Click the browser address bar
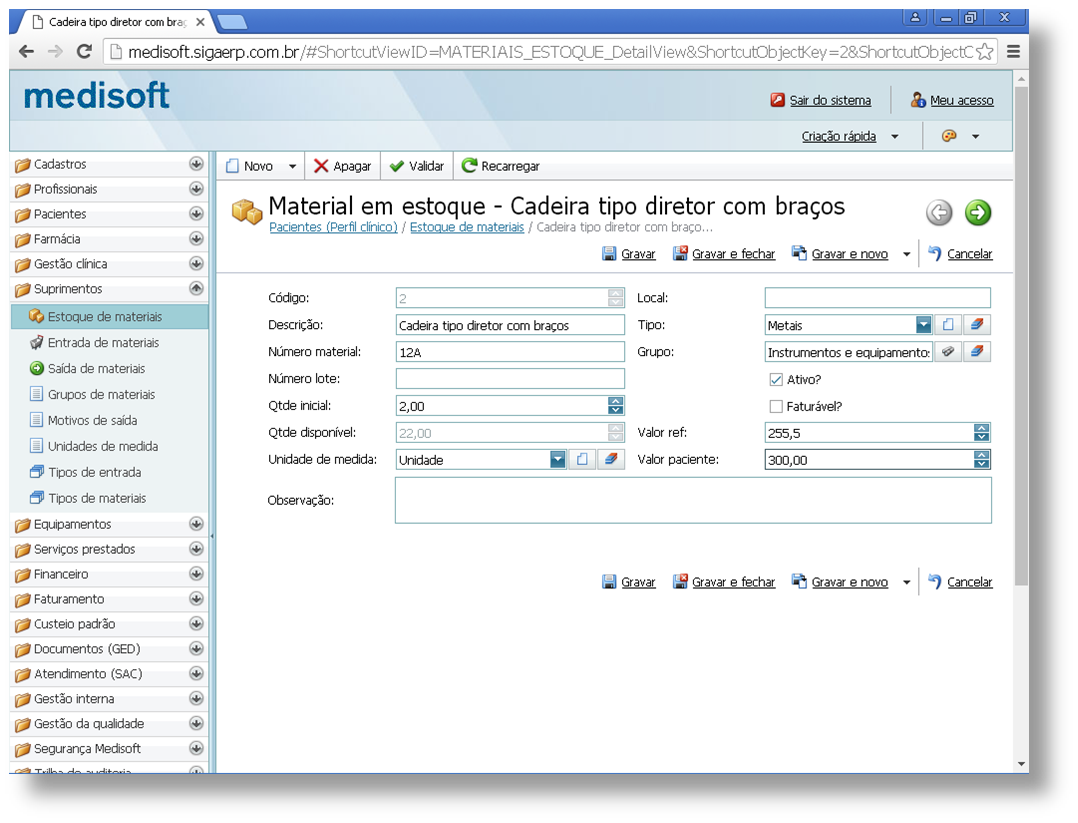1078x823 pixels. pyautogui.click(x=550, y=52)
